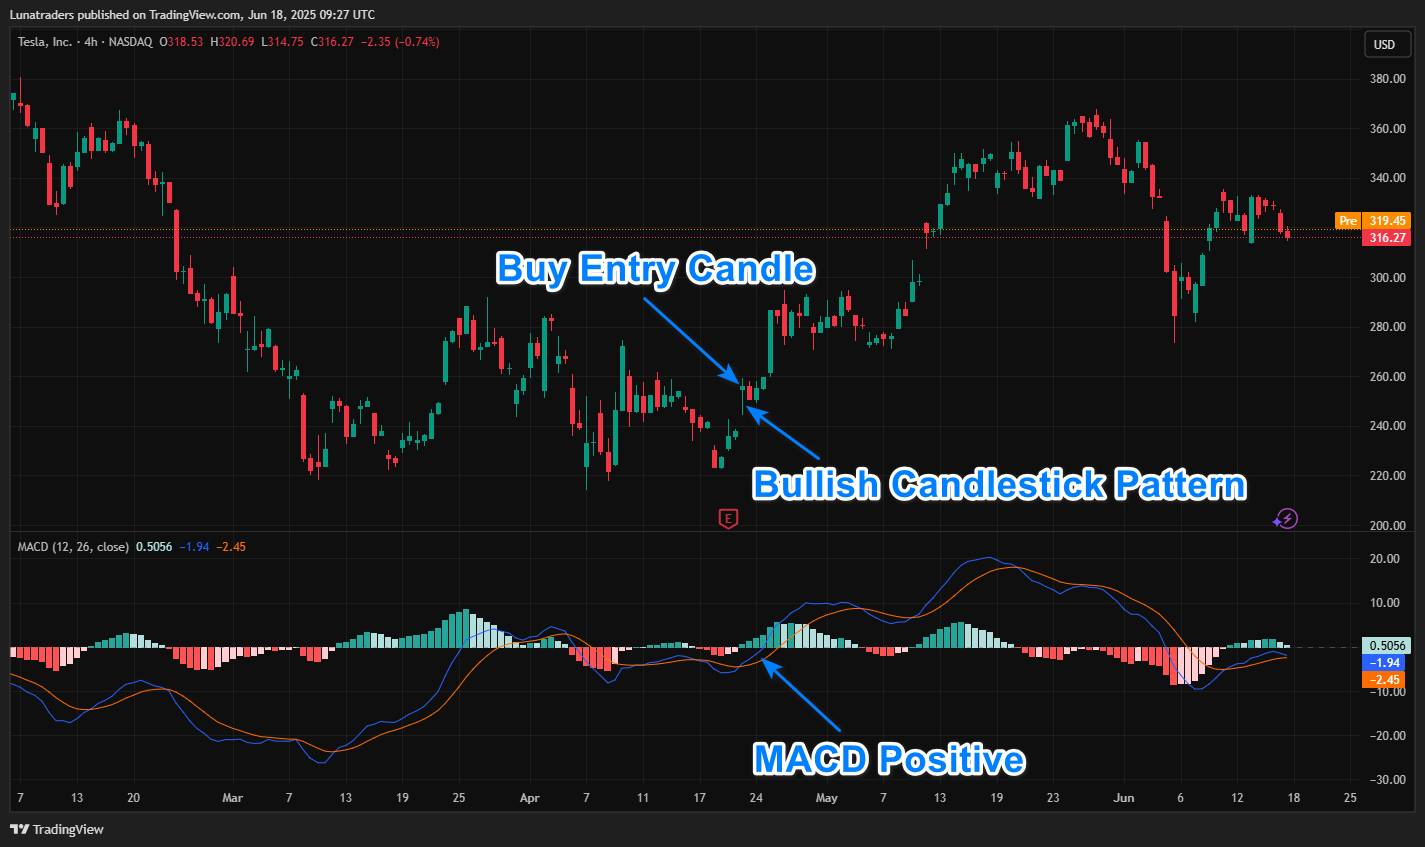
Task: Click the L314.75 low value in legend
Action: click(282, 42)
